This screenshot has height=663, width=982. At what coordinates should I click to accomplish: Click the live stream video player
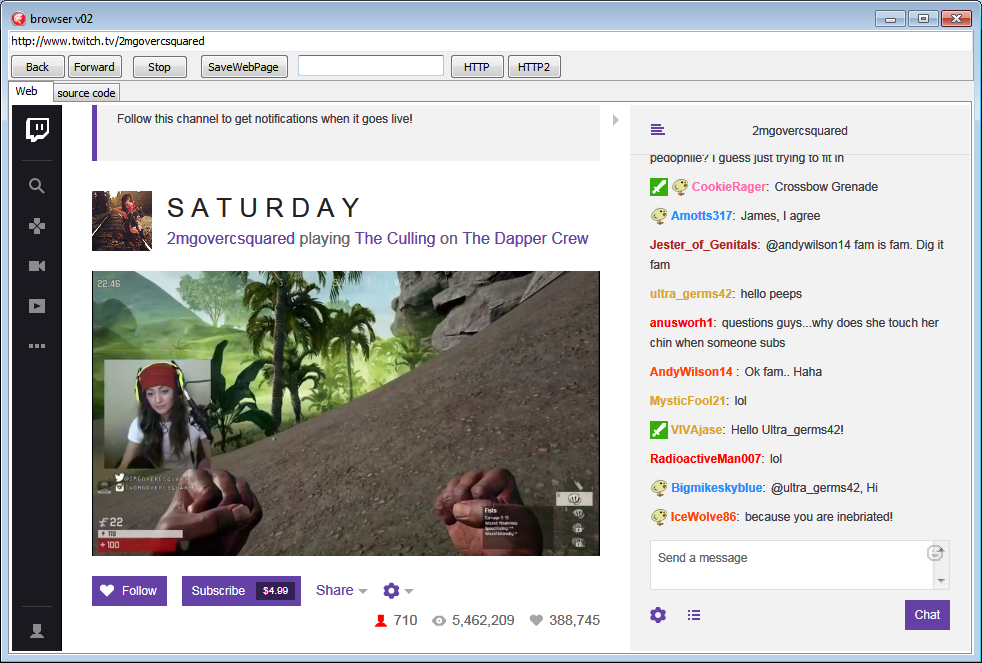pos(346,413)
